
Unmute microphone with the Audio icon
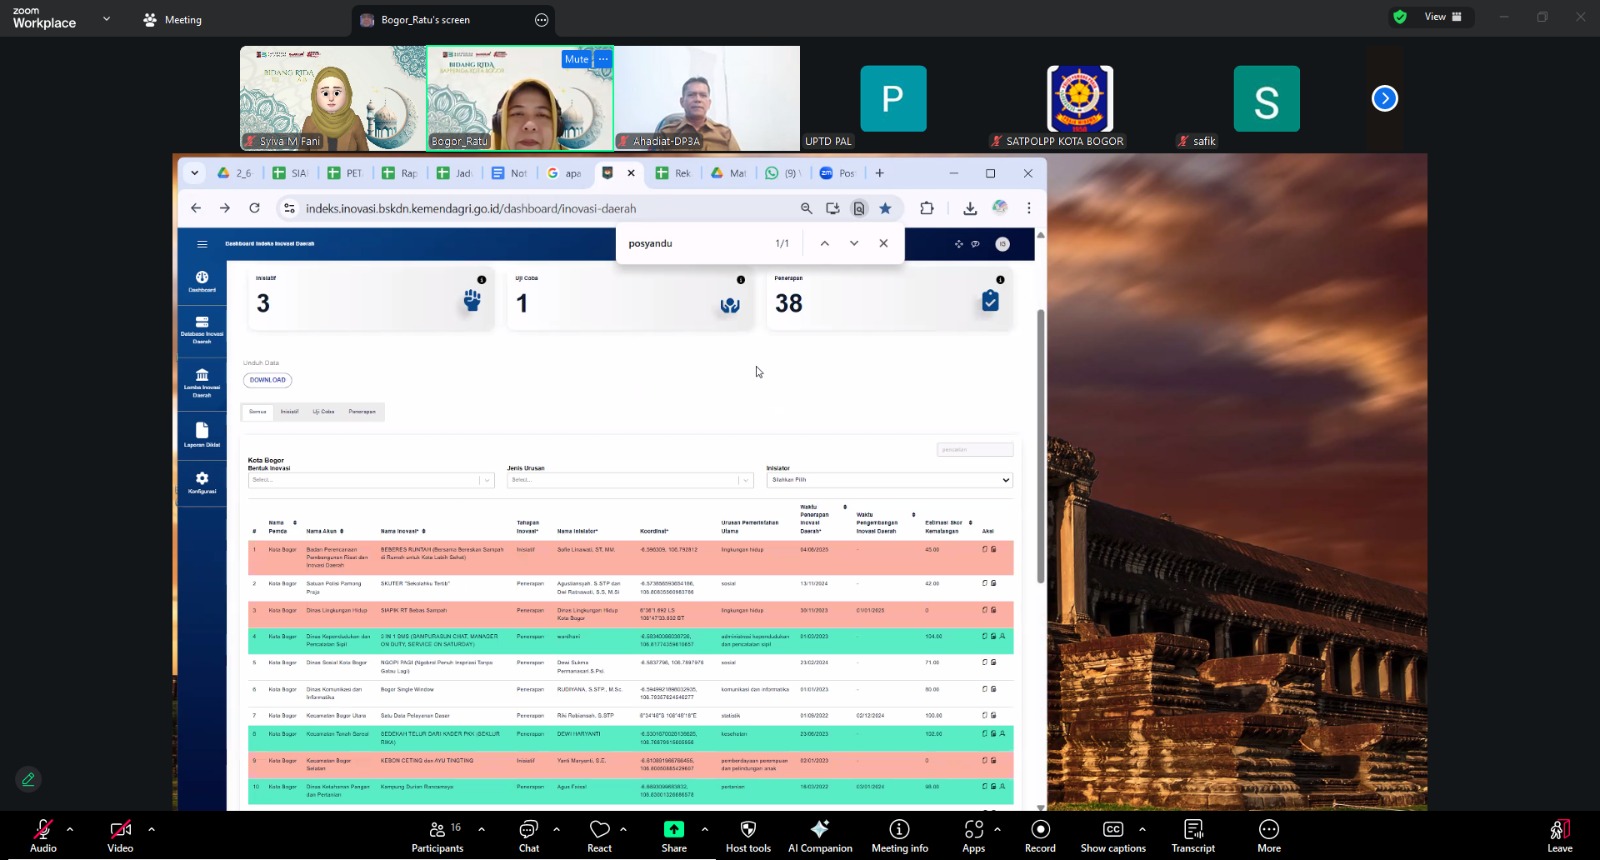[43, 830]
